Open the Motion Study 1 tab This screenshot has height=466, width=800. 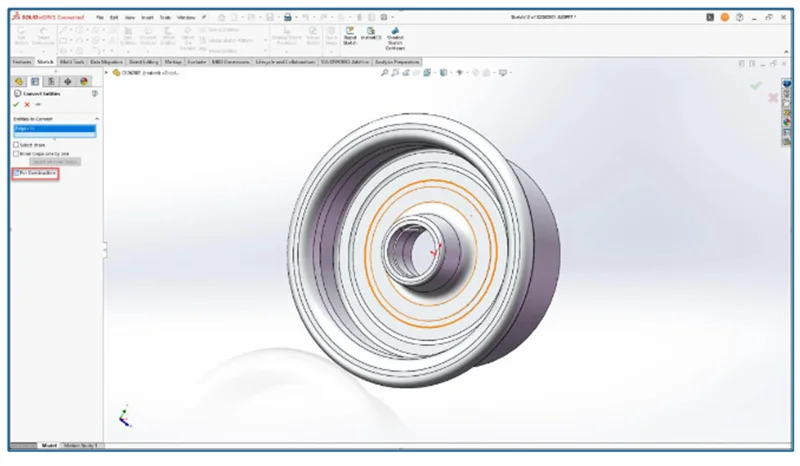point(82,445)
